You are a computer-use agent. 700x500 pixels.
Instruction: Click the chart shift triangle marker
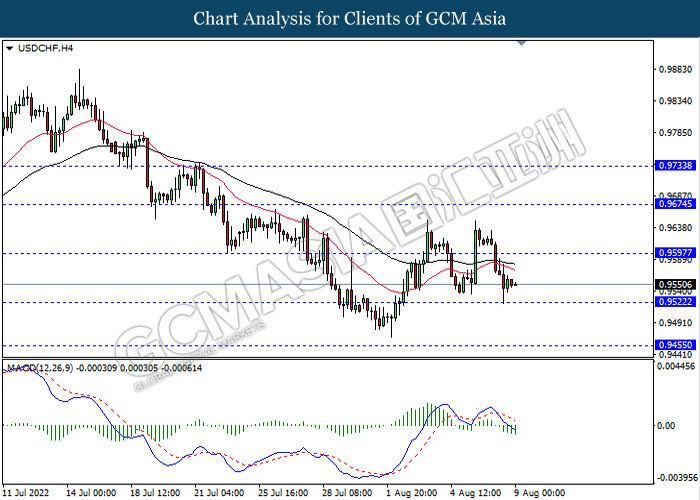click(521, 43)
